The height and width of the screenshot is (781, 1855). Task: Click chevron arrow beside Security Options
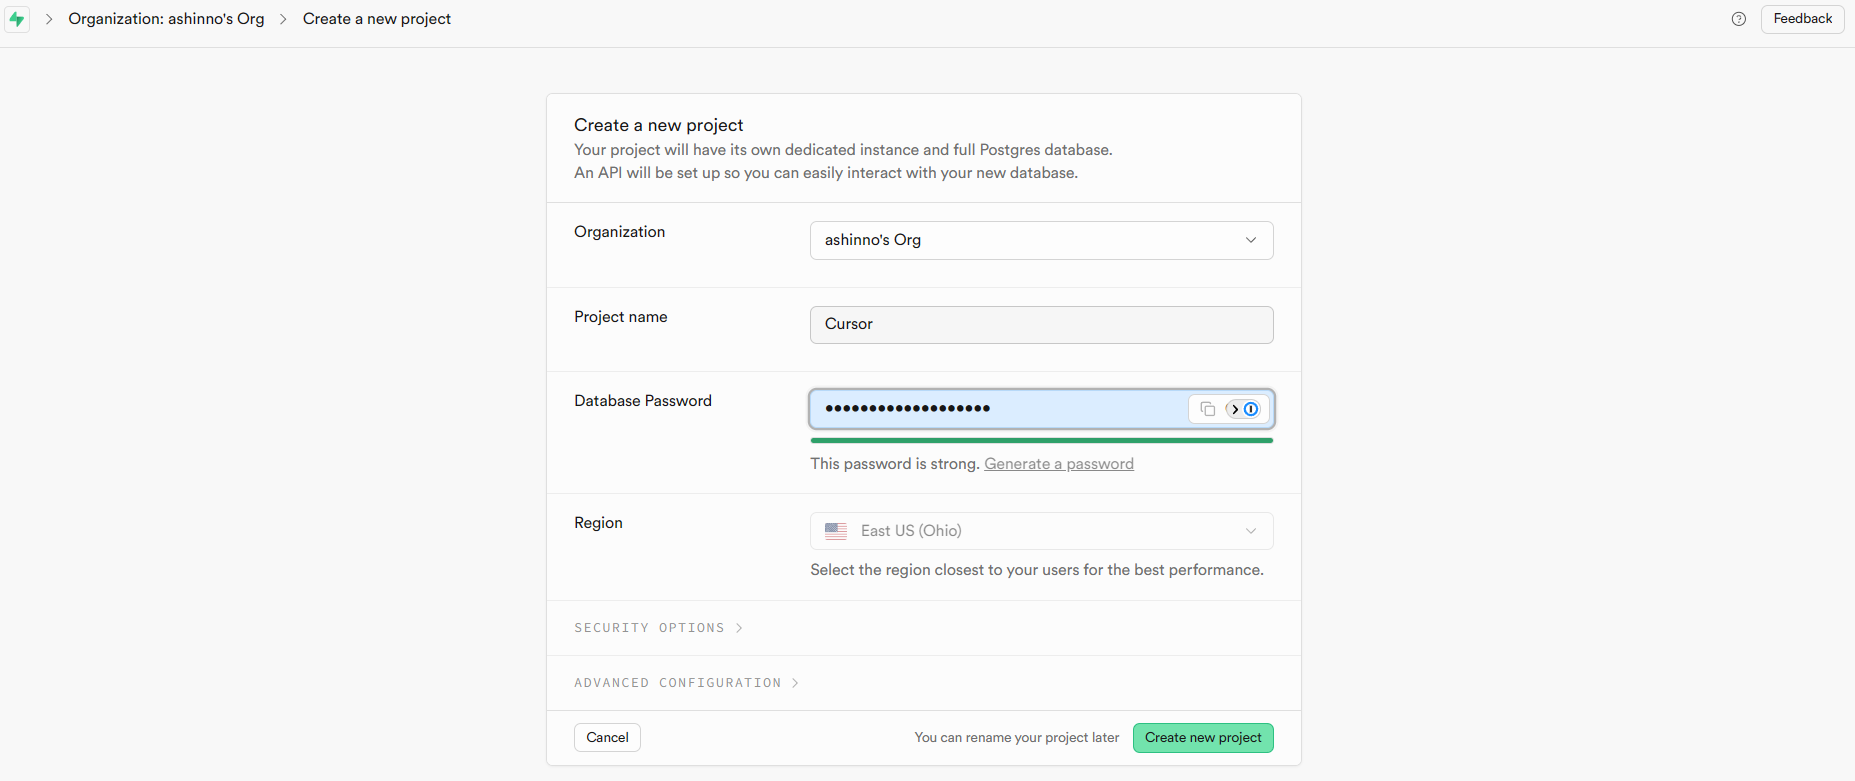(x=739, y=628)
